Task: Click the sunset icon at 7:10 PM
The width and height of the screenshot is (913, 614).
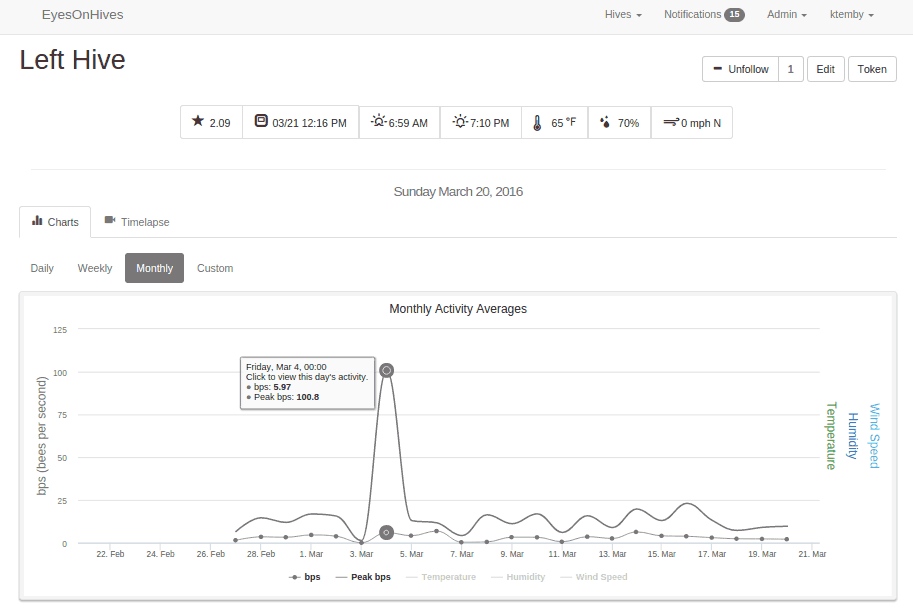Action: 460,121
